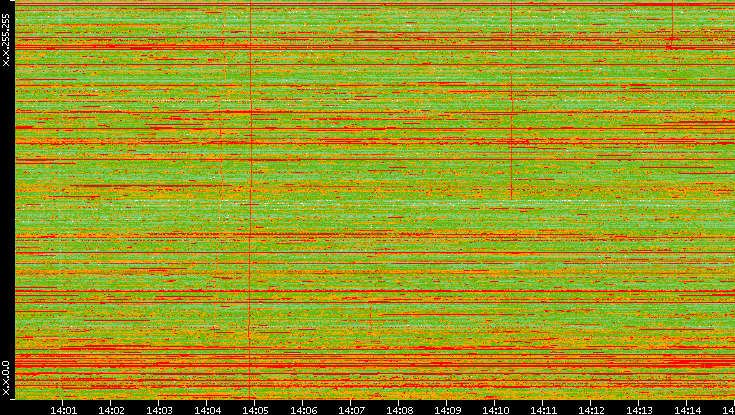
Task: Select the 14:04 time label
Action: [x=207, y=410]
